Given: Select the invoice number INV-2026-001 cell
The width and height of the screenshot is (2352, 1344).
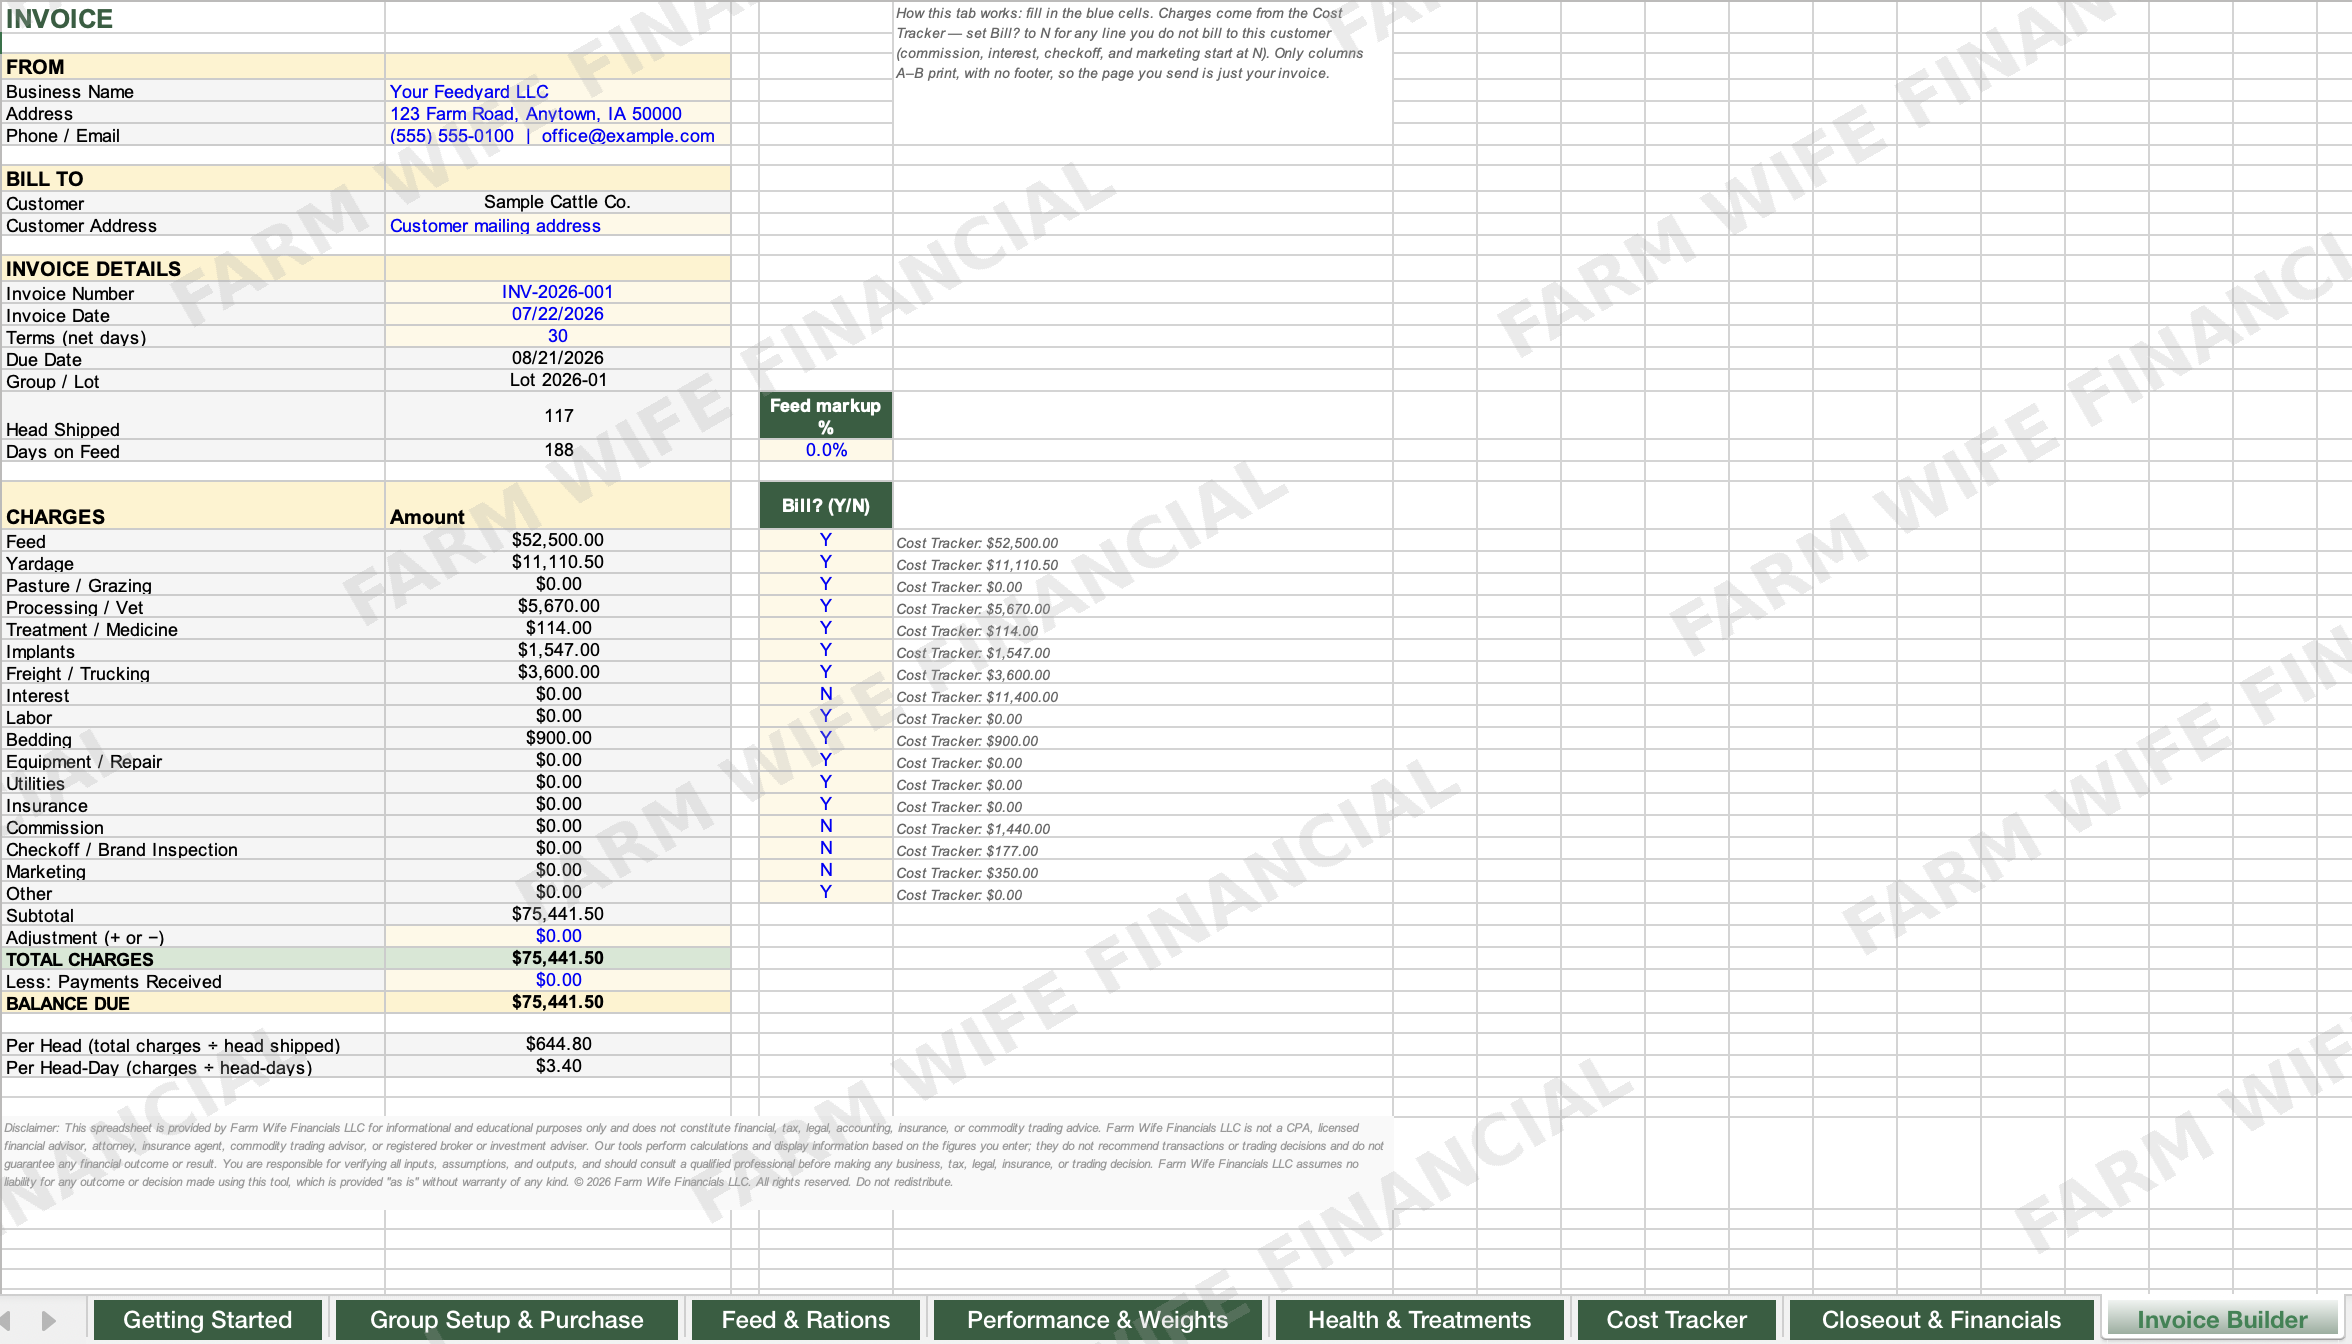Looking at the screenshot, I should (x=558, y=291).
